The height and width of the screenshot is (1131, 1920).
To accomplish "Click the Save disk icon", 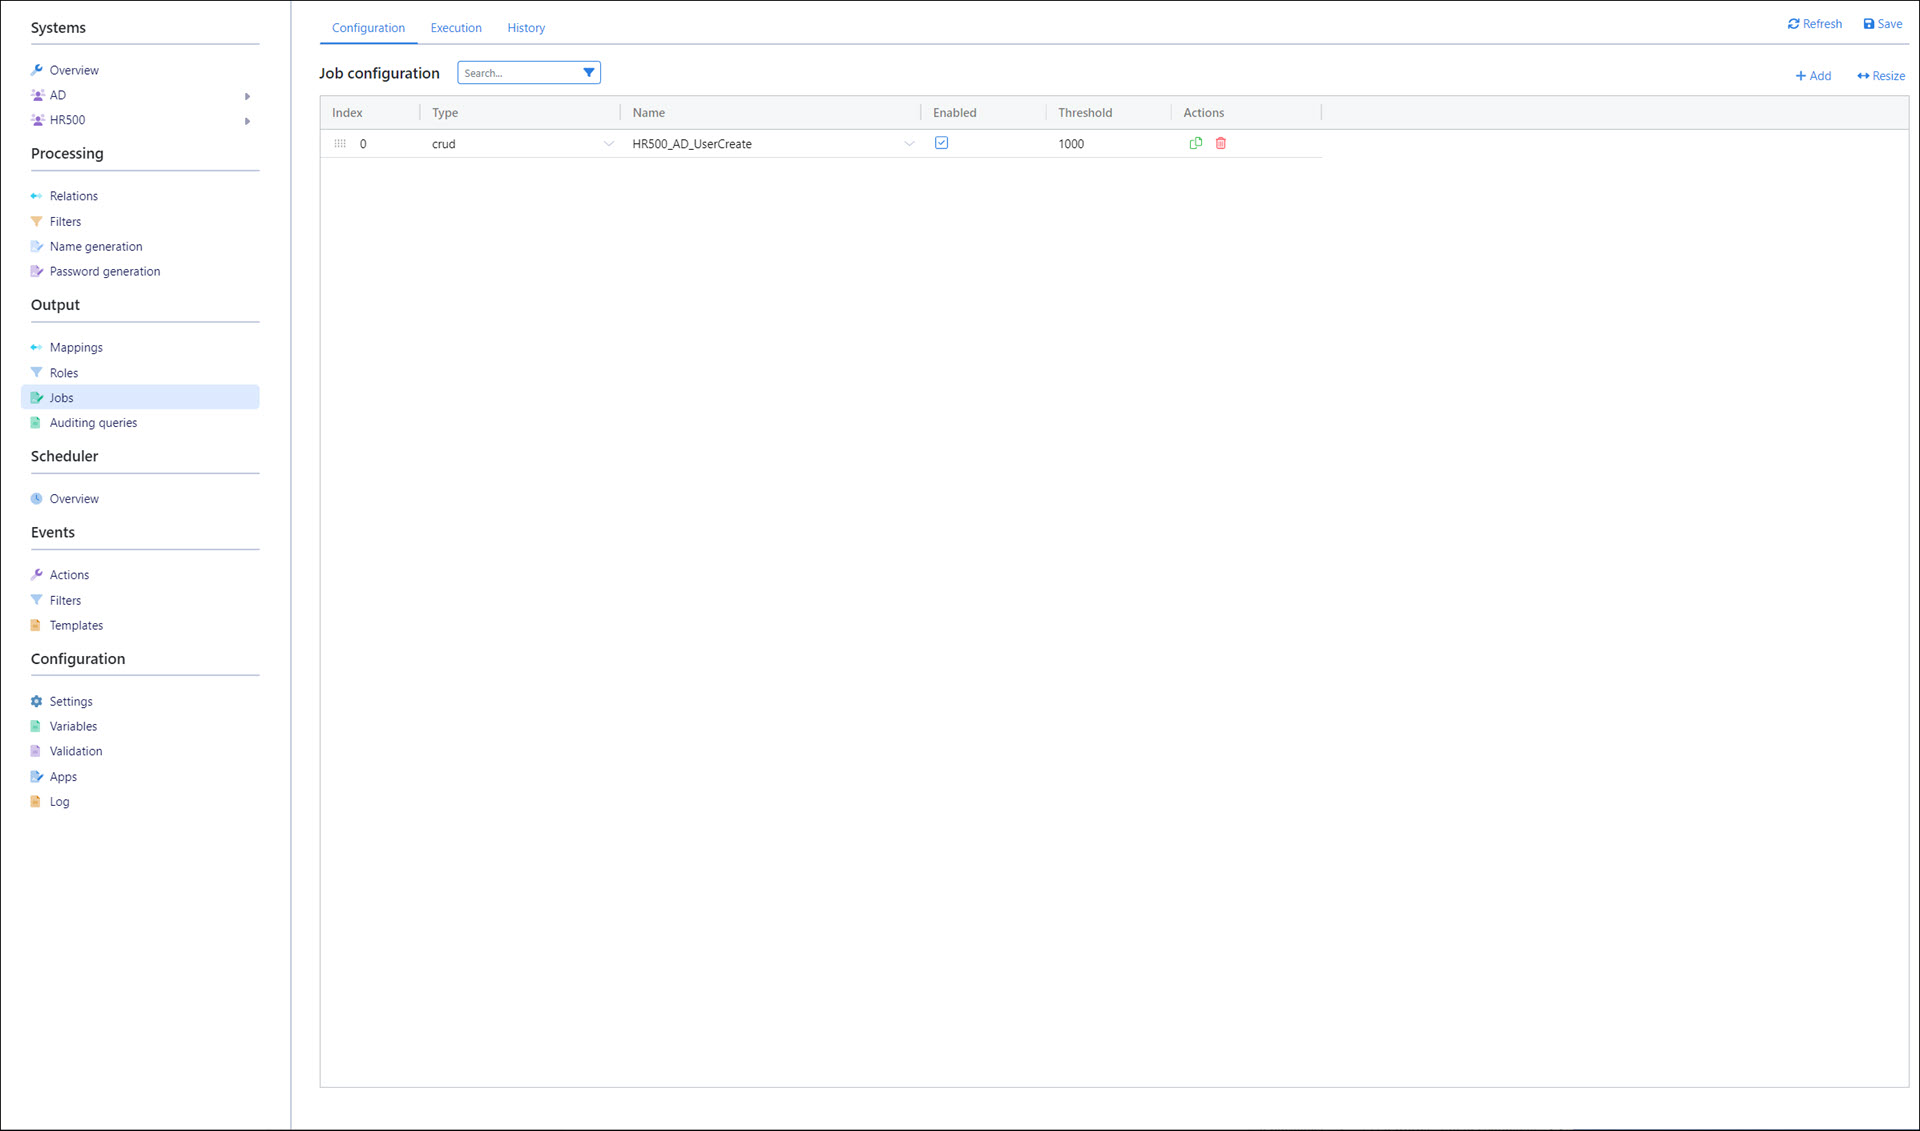I will point(1868,24).
